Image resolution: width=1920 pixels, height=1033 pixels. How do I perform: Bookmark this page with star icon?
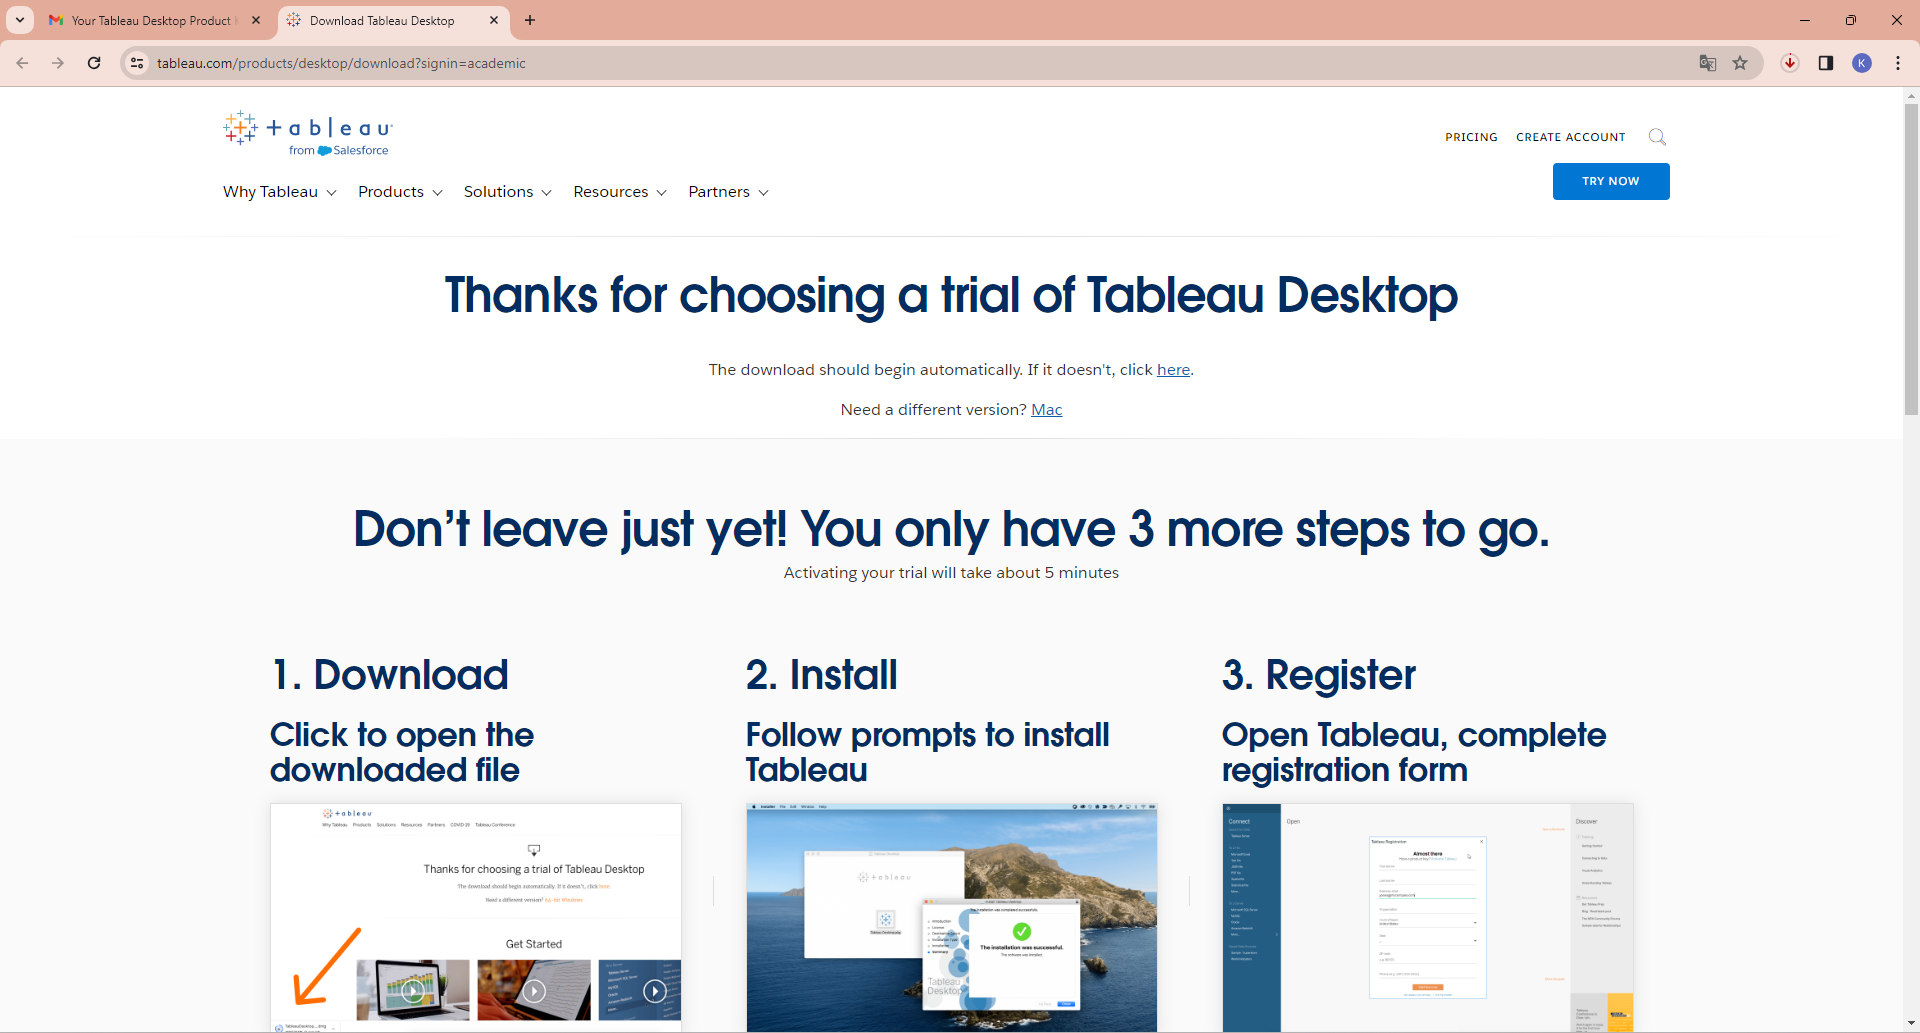[x=1740, y=63]
